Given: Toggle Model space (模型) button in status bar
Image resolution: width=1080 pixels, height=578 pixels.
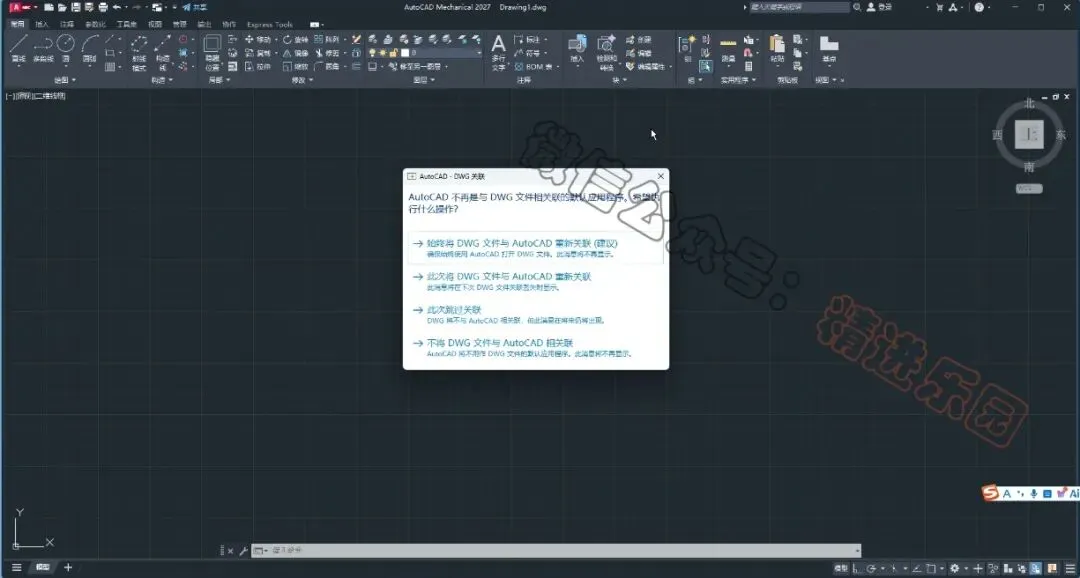Looking at the screenshot, I should [841, 568].
